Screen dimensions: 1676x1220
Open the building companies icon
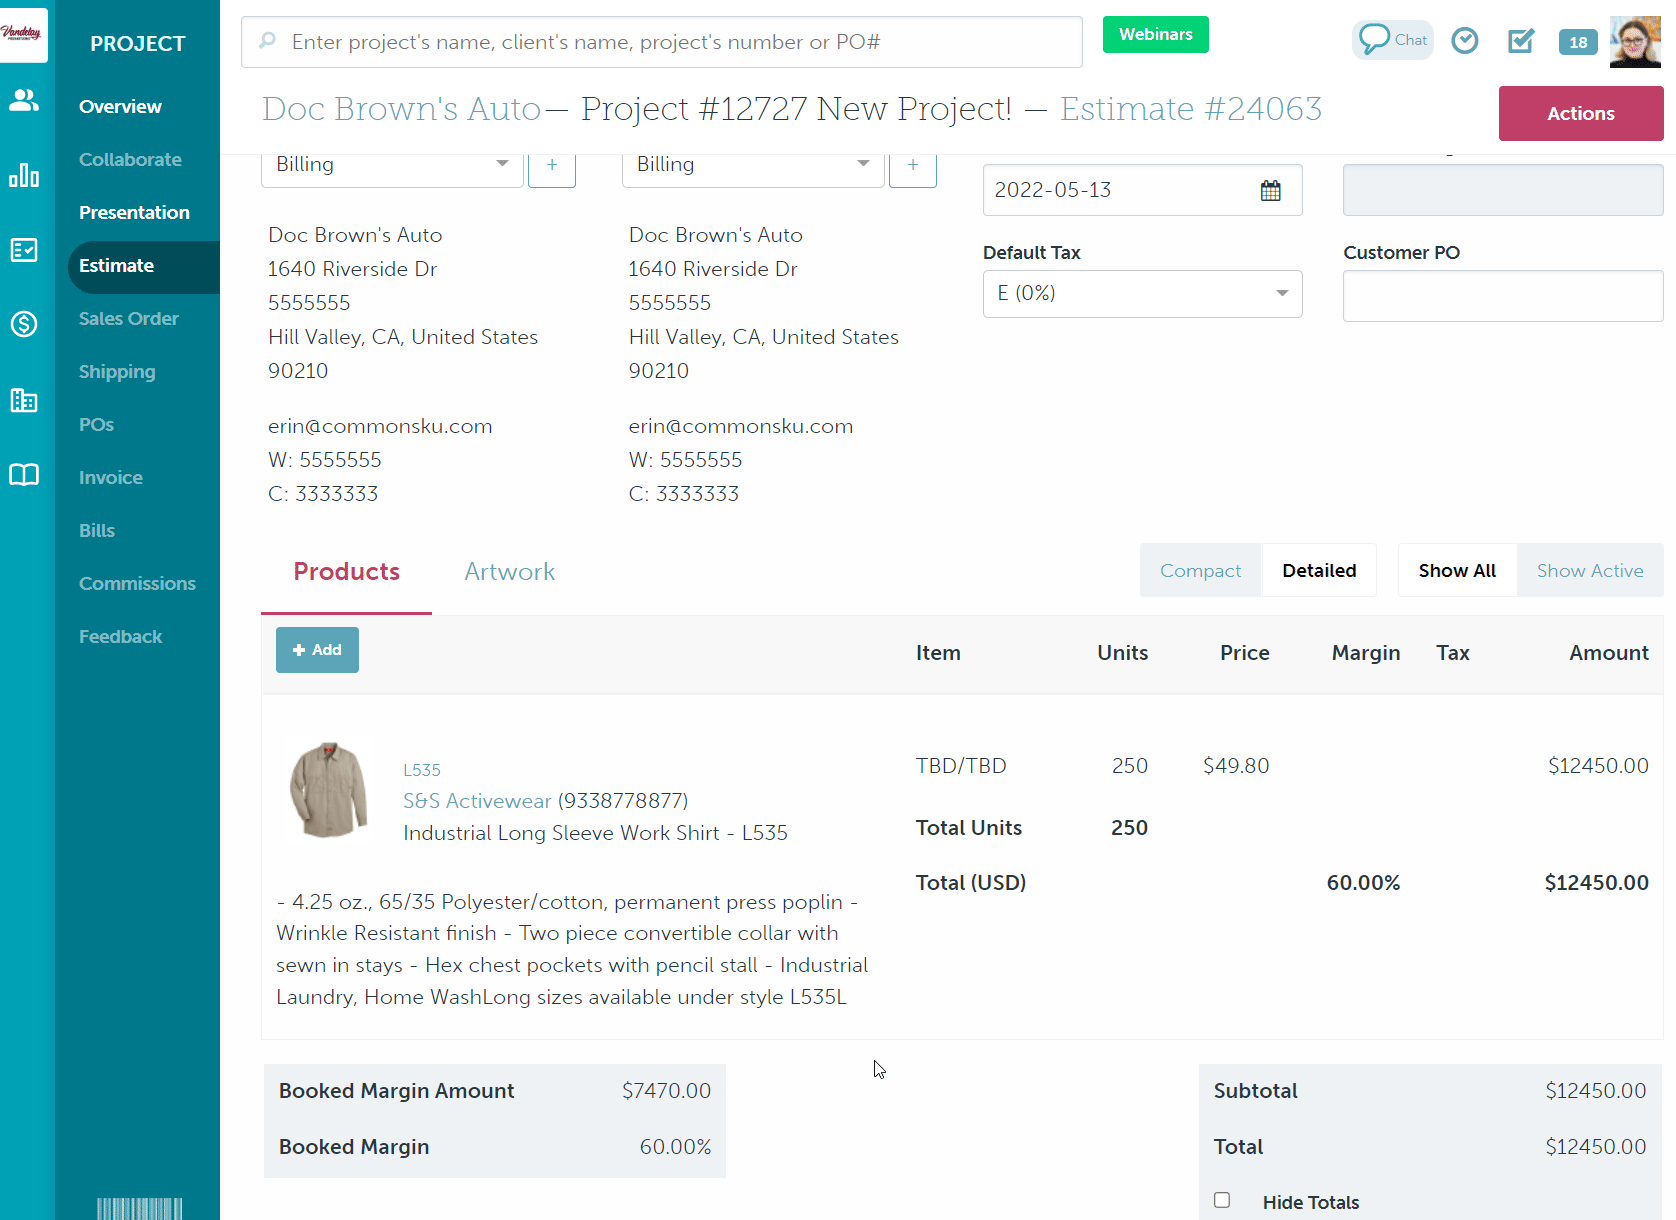pos(24,400)
